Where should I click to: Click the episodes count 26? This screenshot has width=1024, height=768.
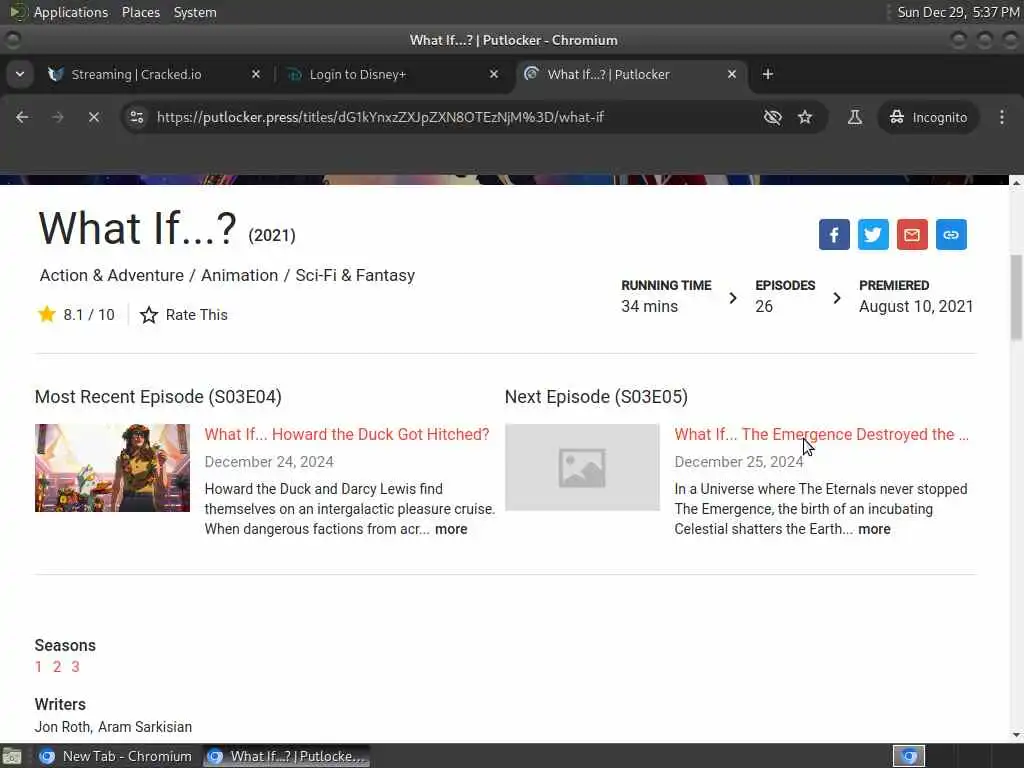(764, 306)
